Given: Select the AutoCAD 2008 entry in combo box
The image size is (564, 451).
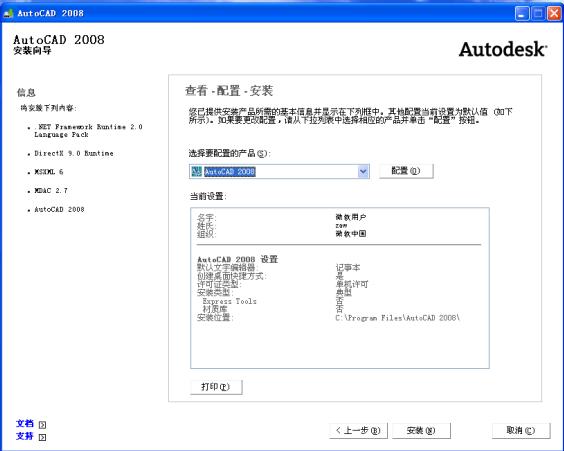Looking at the screenshot, I should click(x=230, y=172).
